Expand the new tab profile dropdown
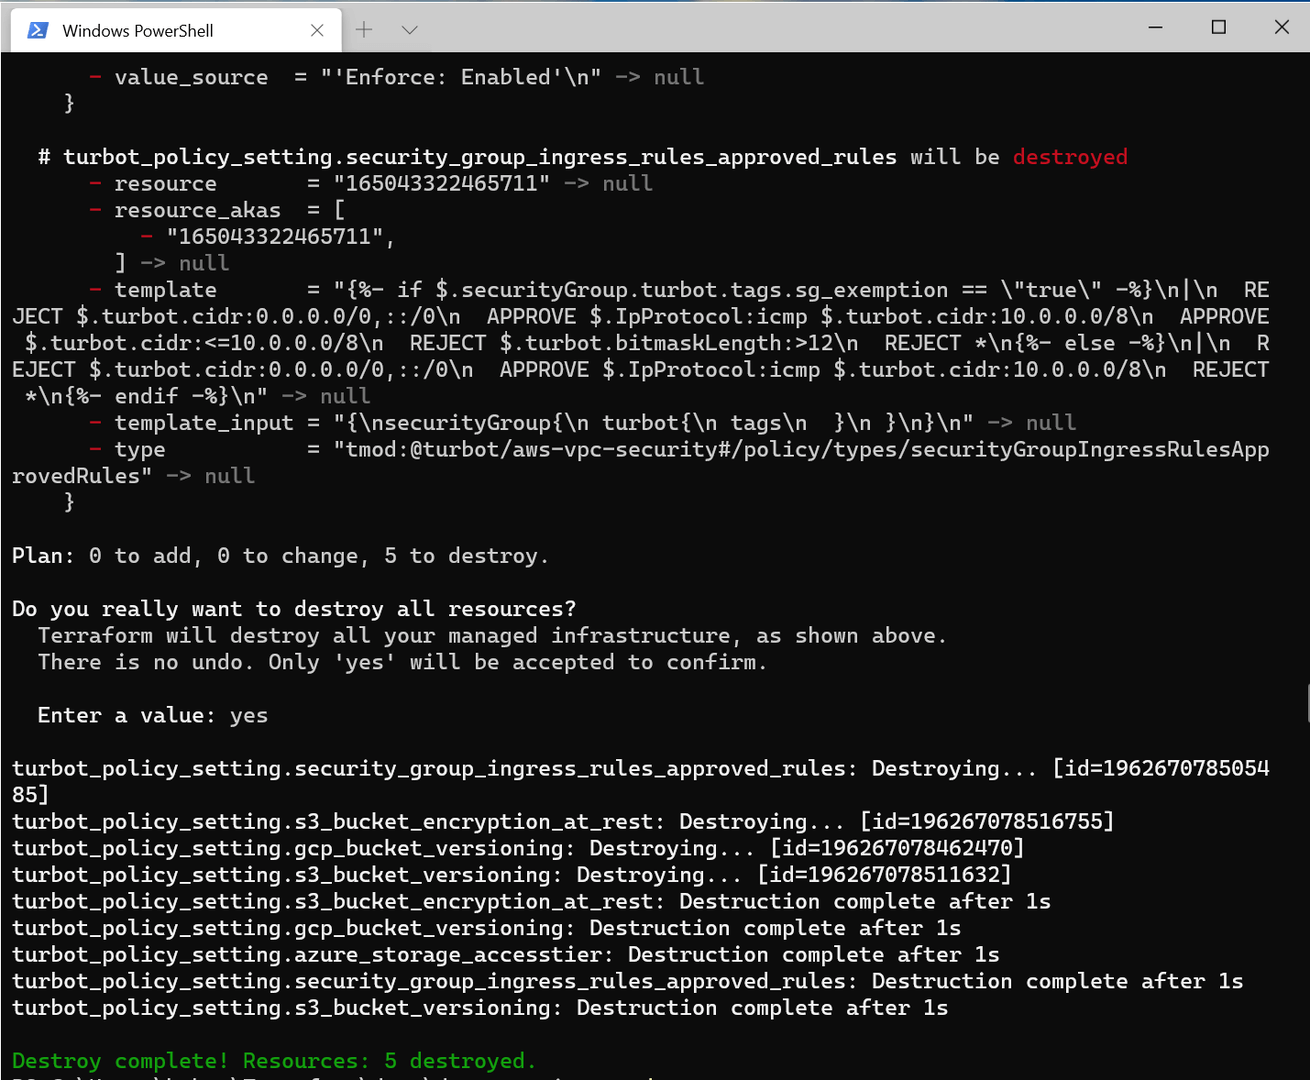The height and width of the screenshot is (1080, 1310). pos(409,30)
